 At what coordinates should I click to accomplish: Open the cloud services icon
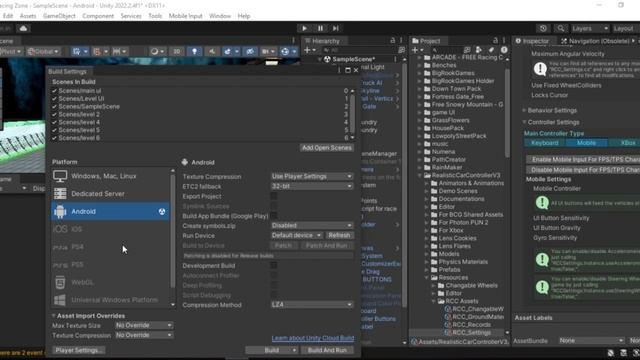pos(23,28)
